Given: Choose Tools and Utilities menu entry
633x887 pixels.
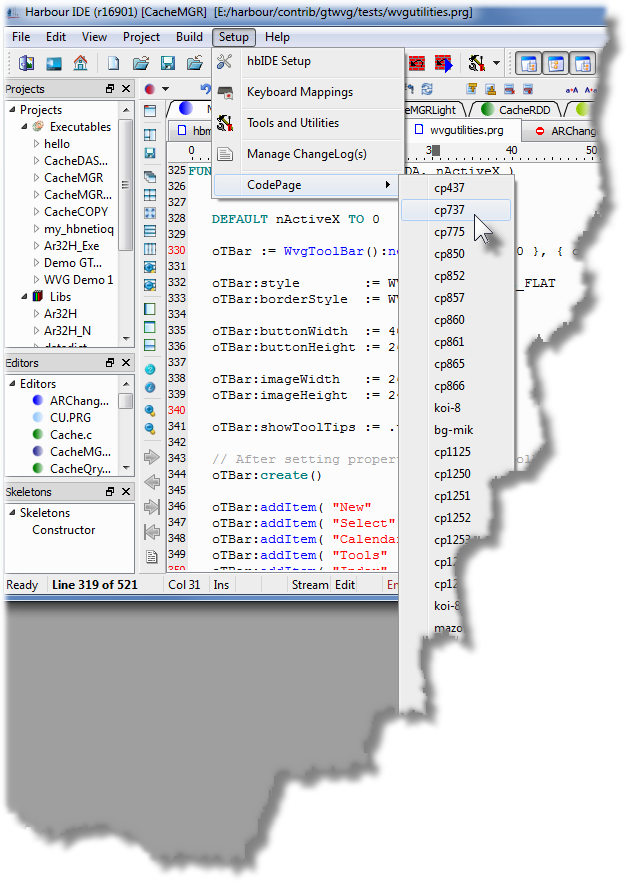Looking at the screenshot, I should [308, 123].
